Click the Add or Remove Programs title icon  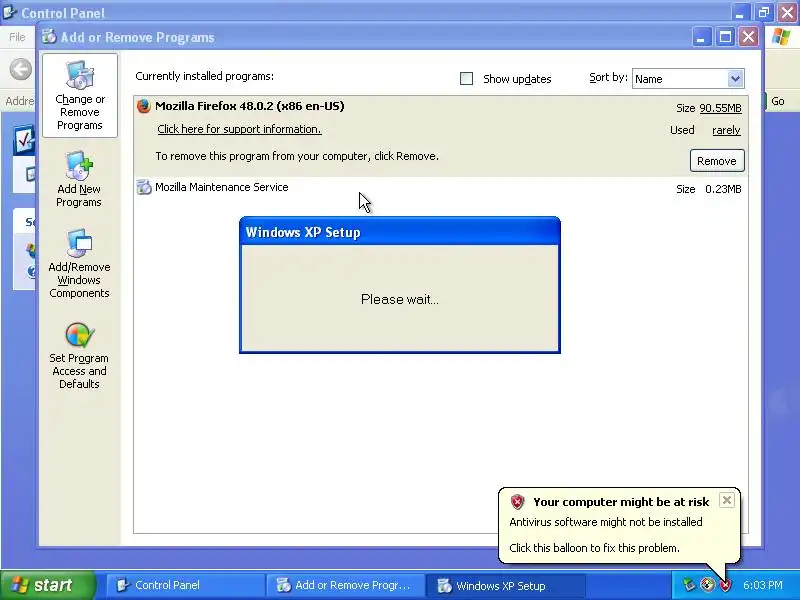click(x=49, y=37)
